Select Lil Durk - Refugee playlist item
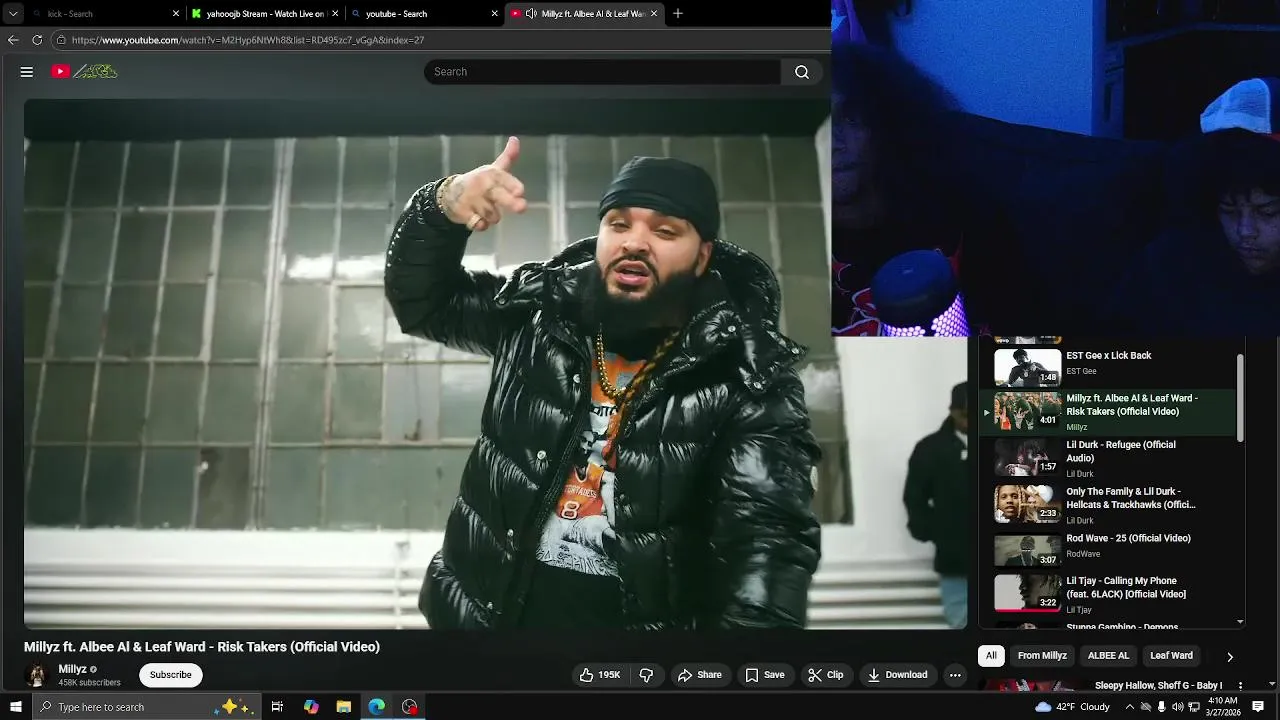 1110,458
